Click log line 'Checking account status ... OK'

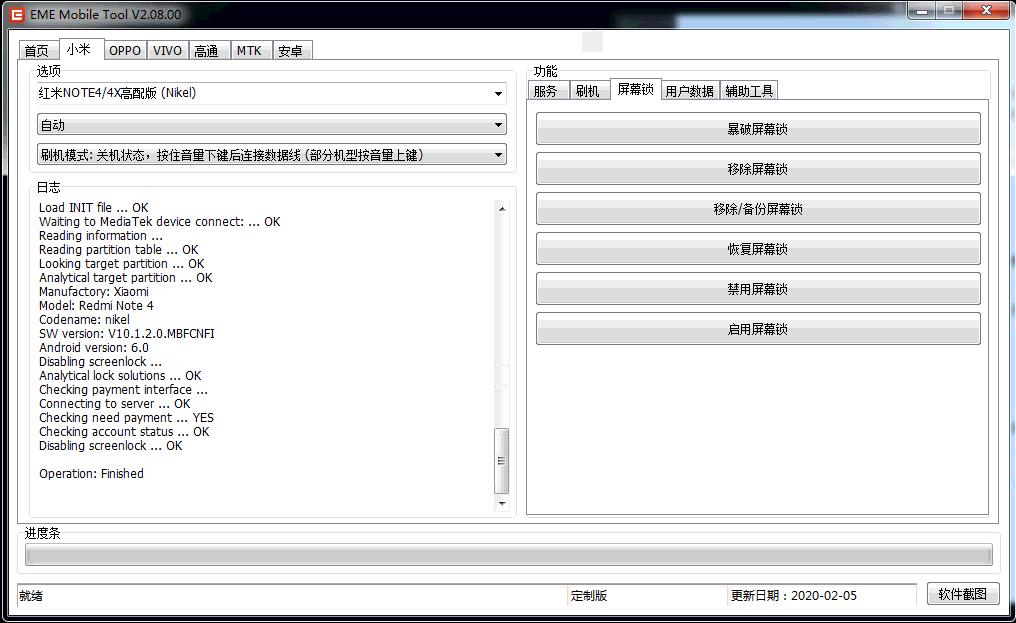(124, 432)
